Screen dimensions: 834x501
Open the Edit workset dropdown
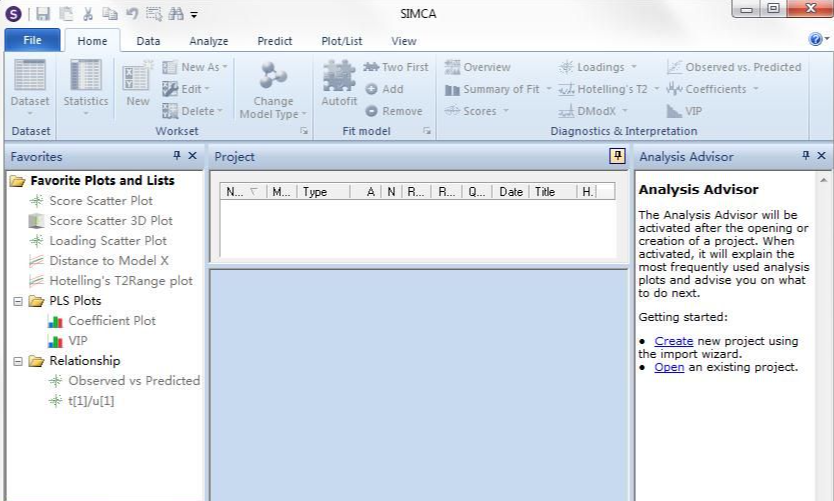point(186,89)
